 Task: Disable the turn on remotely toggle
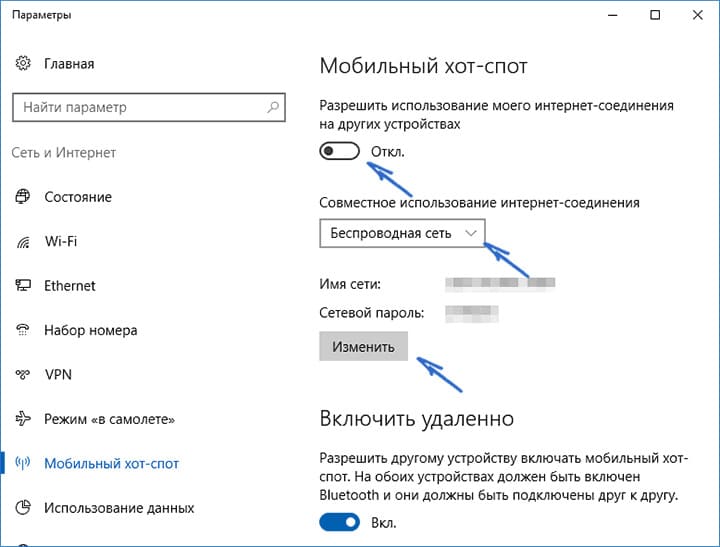point(339,522)
